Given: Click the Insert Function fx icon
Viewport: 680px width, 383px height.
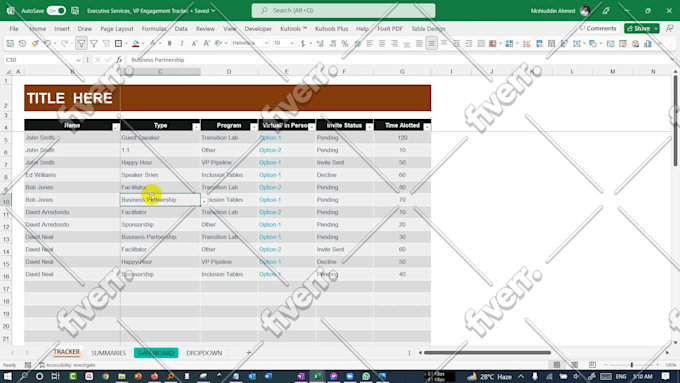Looking at the screenshot, I should (x=119, y=60).
